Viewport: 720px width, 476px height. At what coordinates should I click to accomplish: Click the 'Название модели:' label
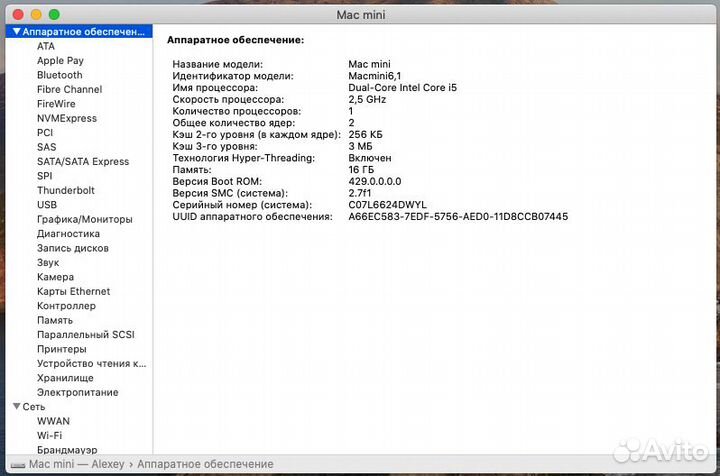218,64
